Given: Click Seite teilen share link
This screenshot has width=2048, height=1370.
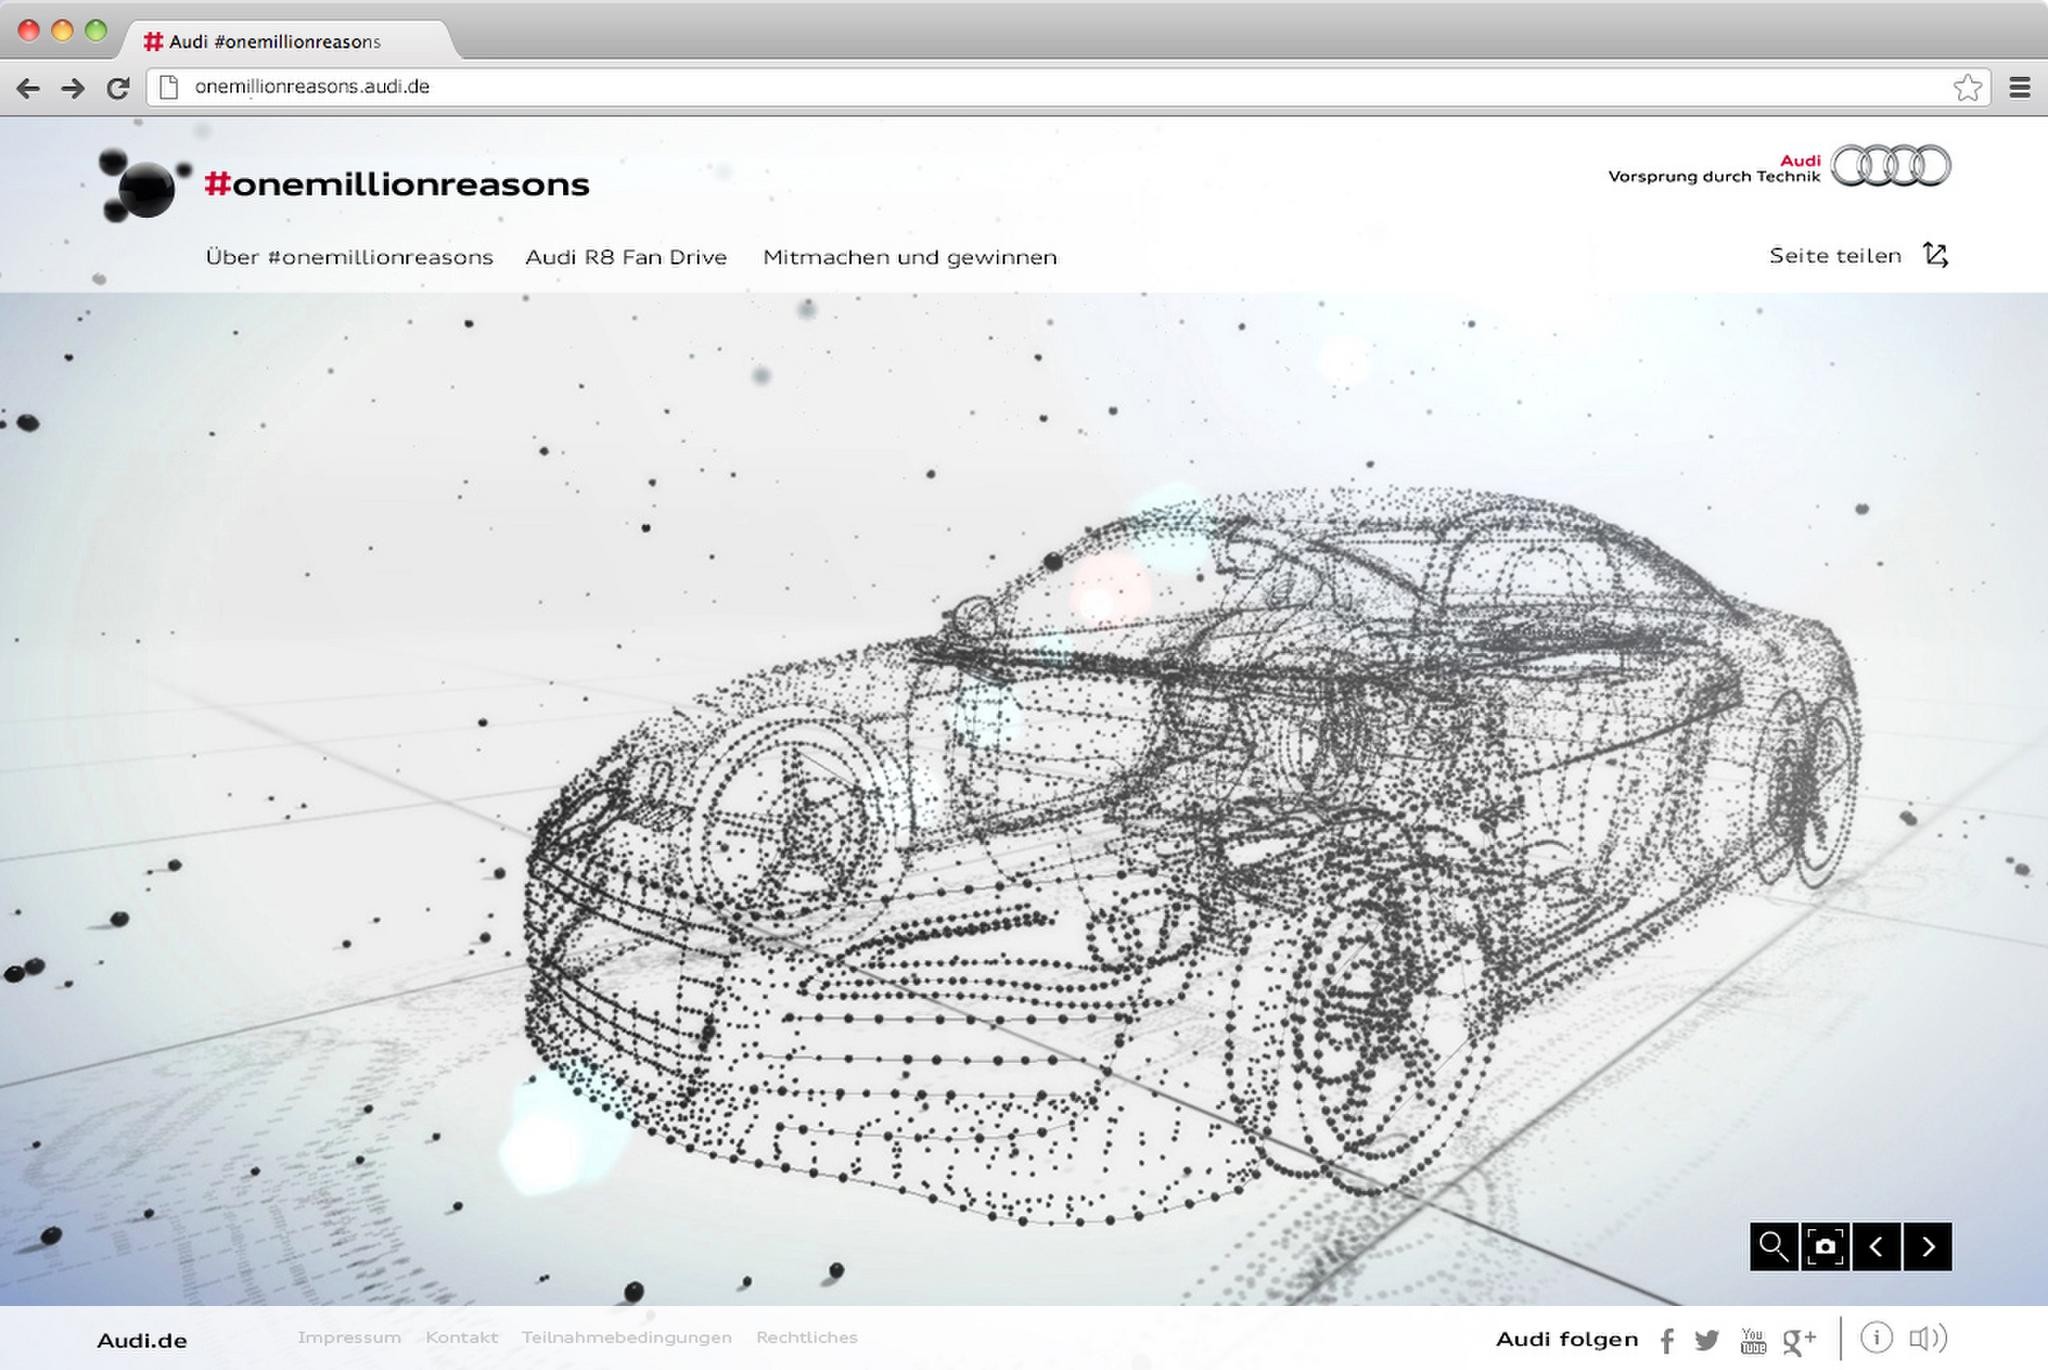Looking at the screenshot, I should click(x=1835, y=256).
